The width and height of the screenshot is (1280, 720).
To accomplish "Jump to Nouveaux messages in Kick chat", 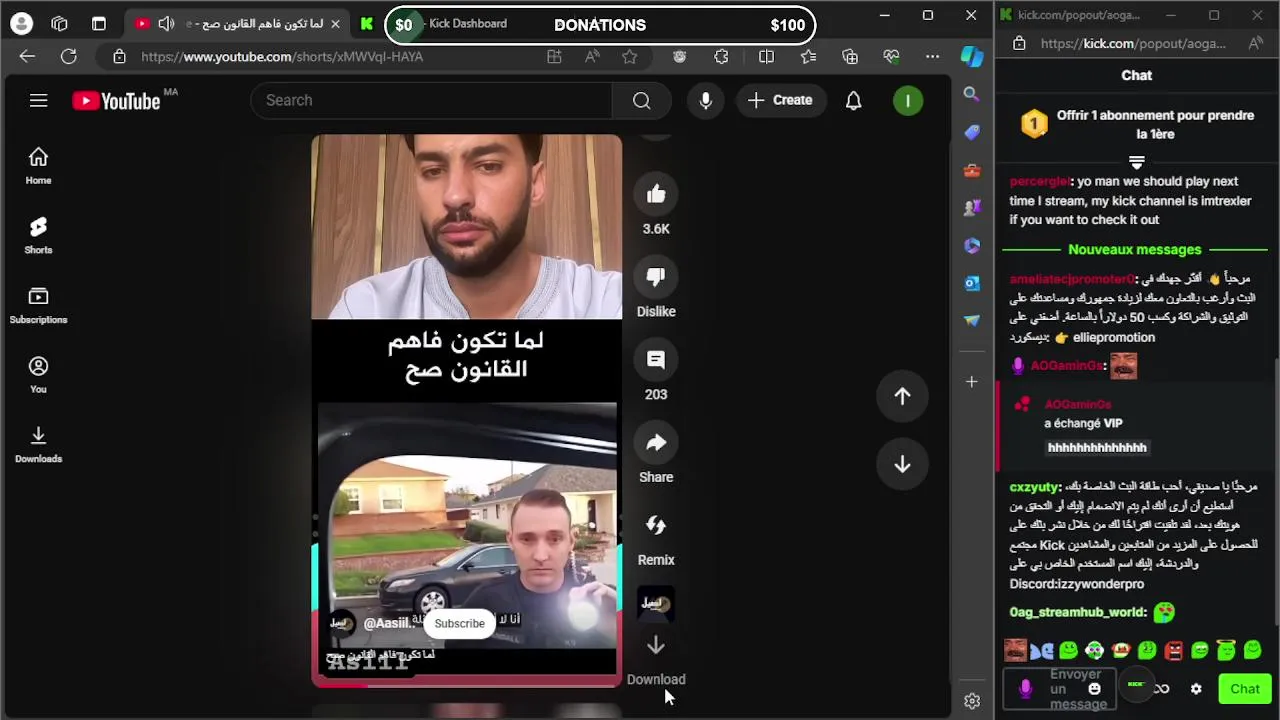I will click(x=1135, y=250).
